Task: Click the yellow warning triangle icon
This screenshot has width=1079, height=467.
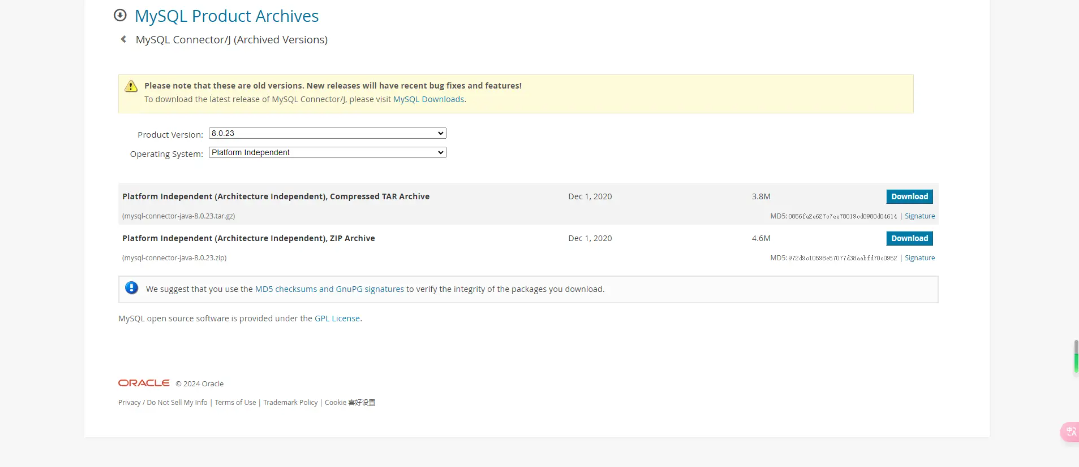Action: tap(131, 86)
